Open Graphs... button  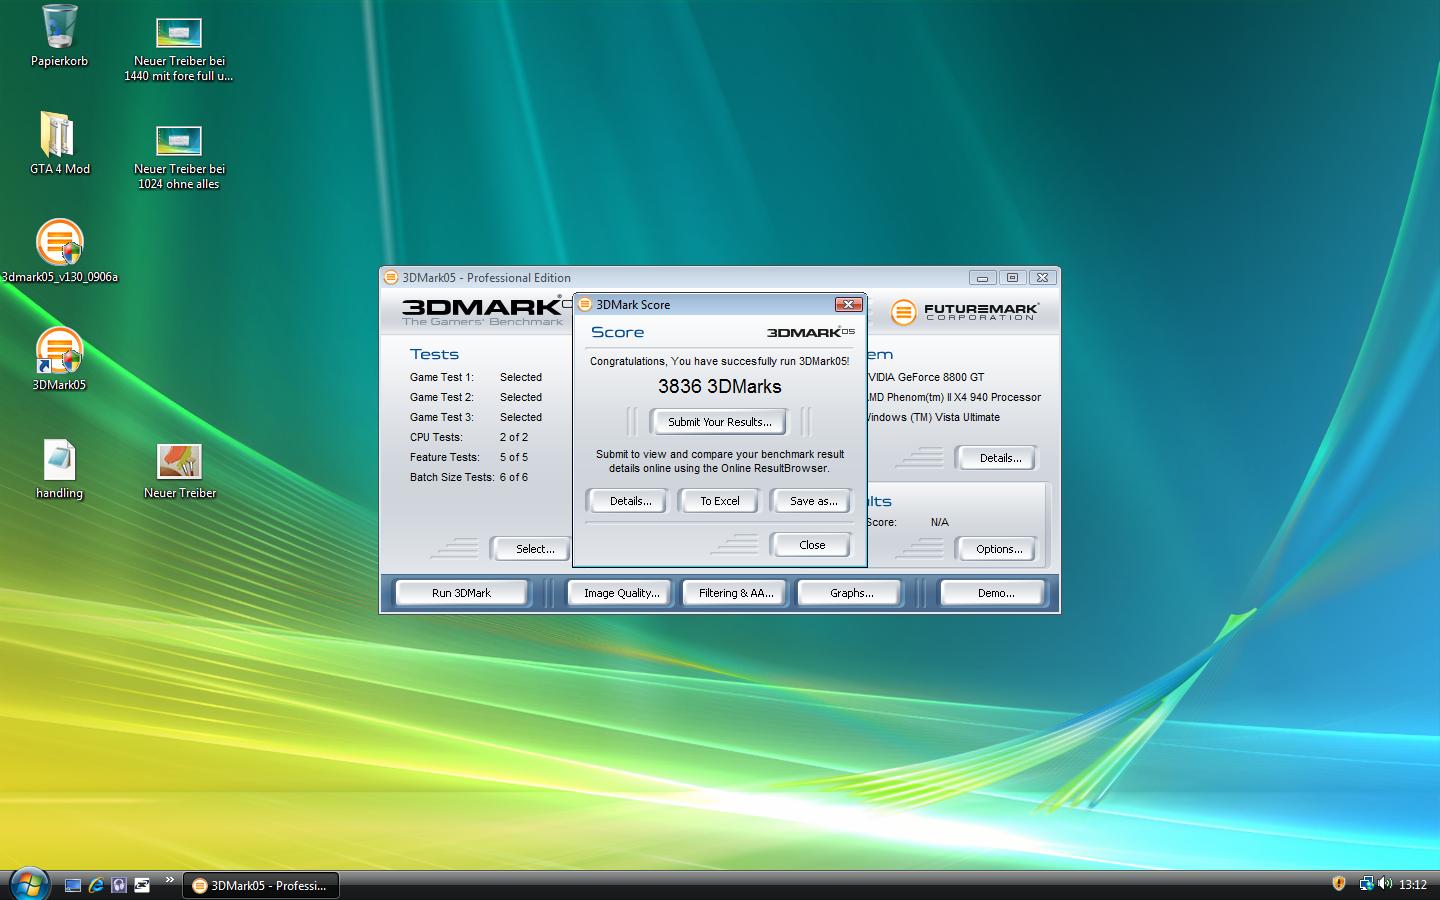coord(851,593)
